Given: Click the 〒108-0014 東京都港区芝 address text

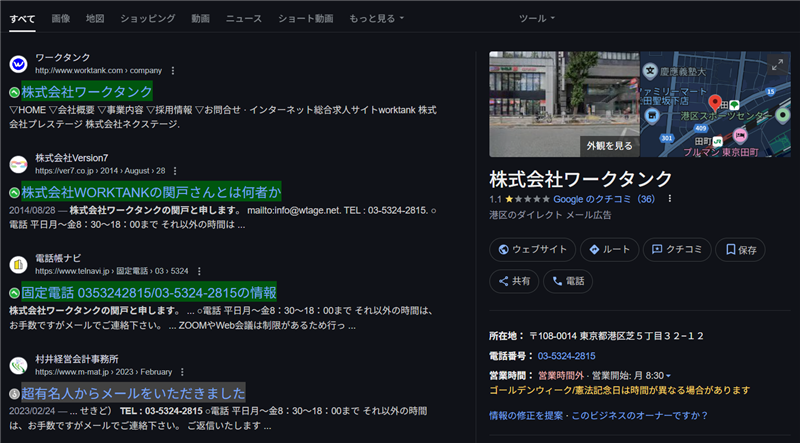Looking at the screenshot, I should click(x=616, y=336).
